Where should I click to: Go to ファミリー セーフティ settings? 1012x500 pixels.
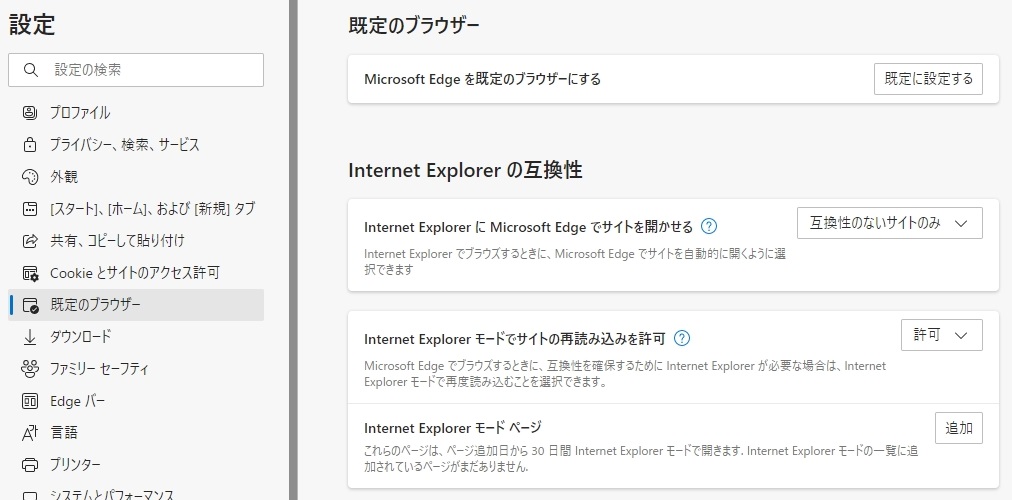click(x=136, y=369)
